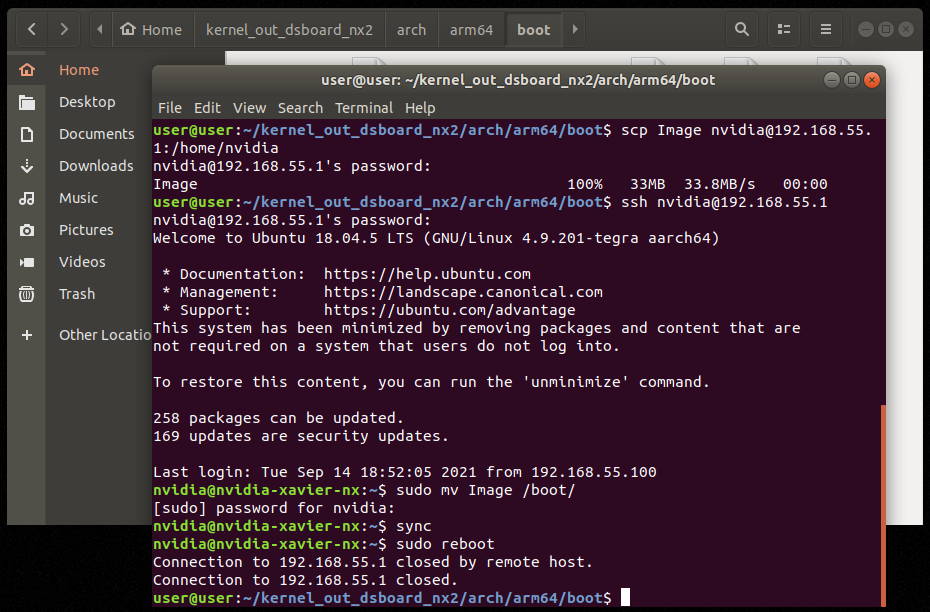The height and width of the screenshot is (612, 930).
Task: Click the '33.8MB/s' transfer speed text
Action: [719, 184]
